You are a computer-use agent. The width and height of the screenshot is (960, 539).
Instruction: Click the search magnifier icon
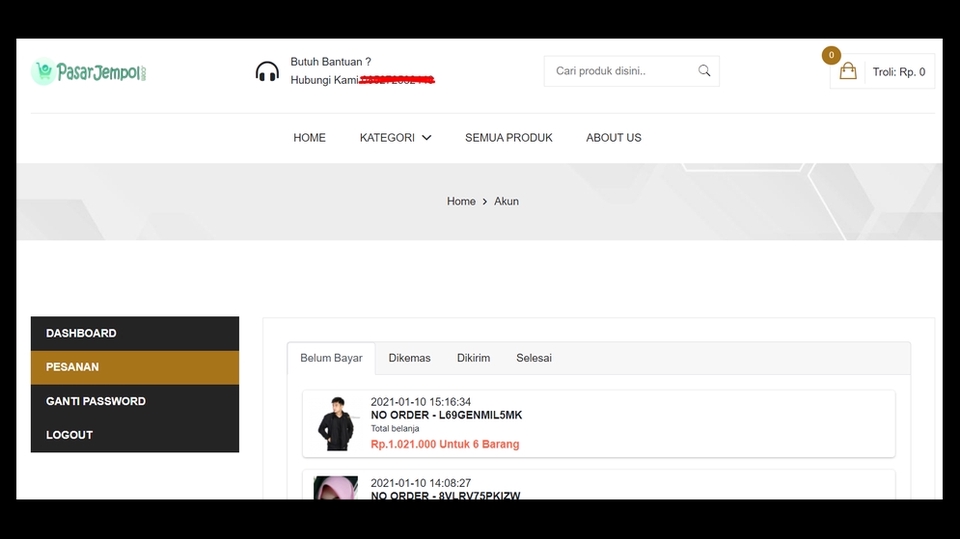click(704, 71)
